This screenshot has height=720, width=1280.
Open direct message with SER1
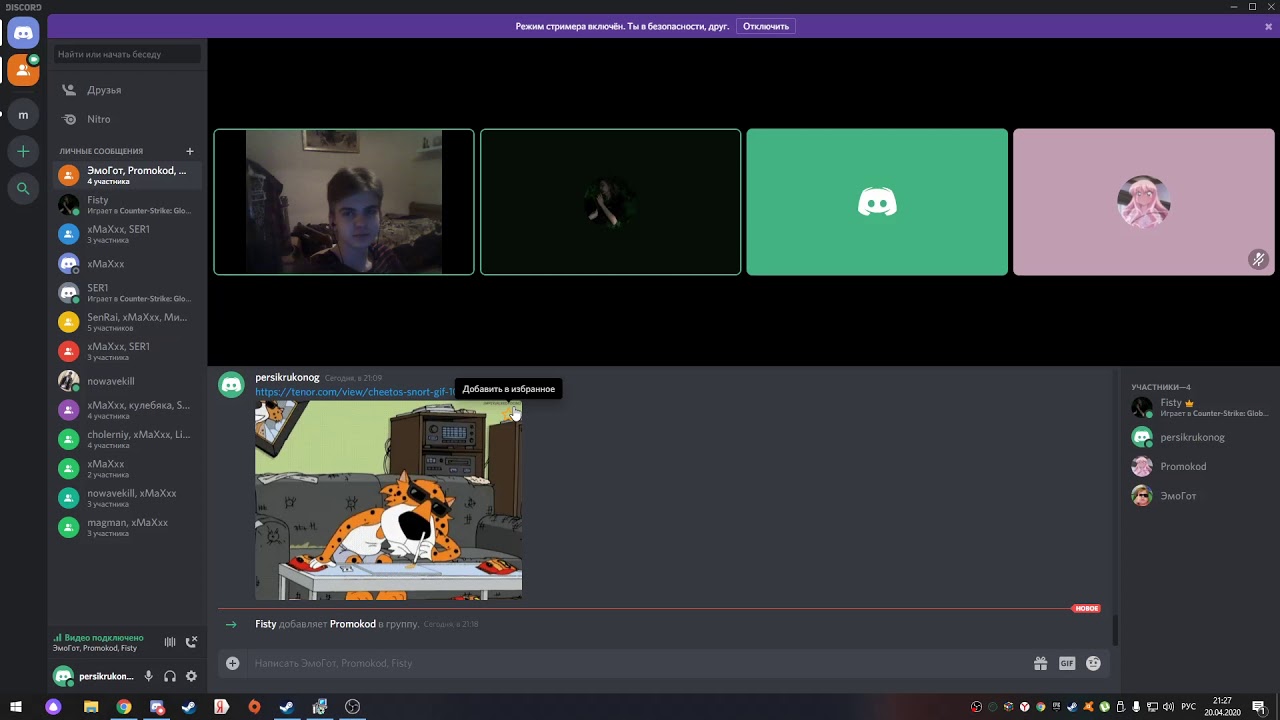point(127,293)
